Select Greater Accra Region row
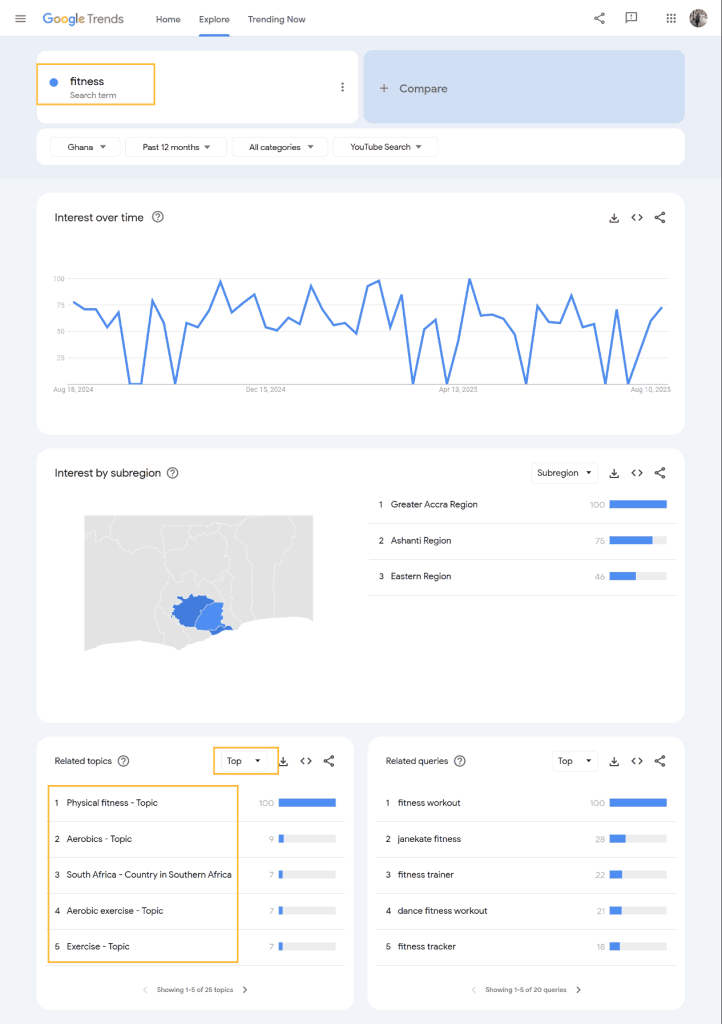 [x=523, y=505]
